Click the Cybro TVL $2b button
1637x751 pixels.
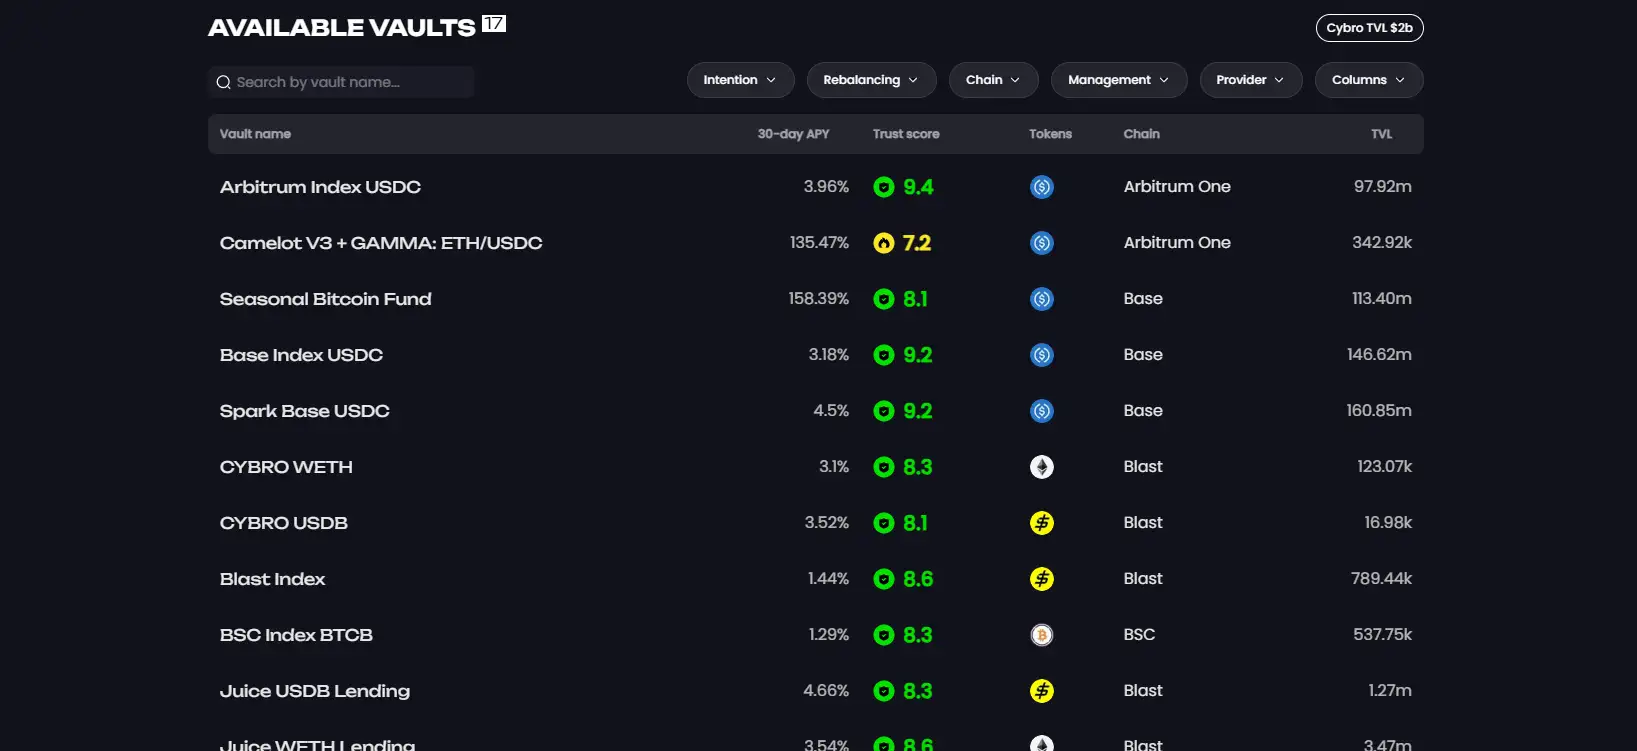(x=1369, y=28)
